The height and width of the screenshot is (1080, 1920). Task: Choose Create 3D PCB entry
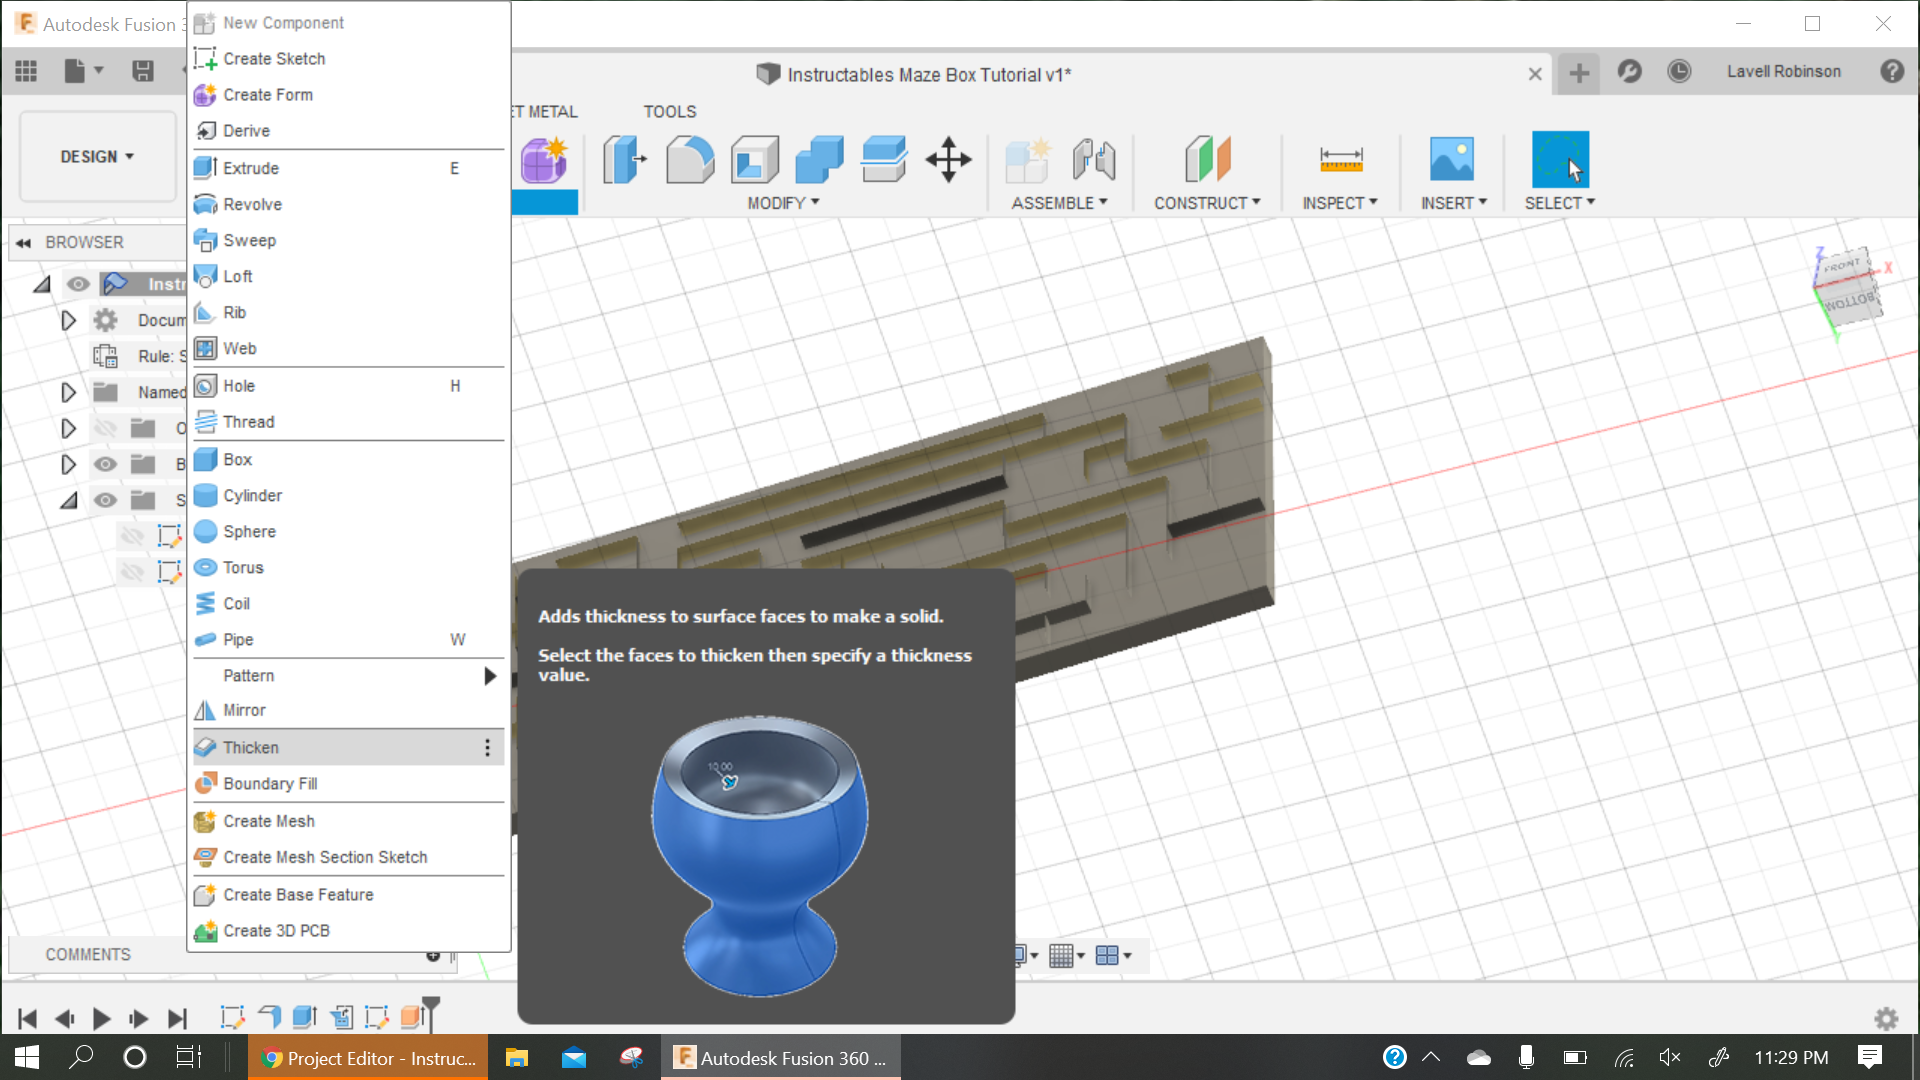[348, 931]
